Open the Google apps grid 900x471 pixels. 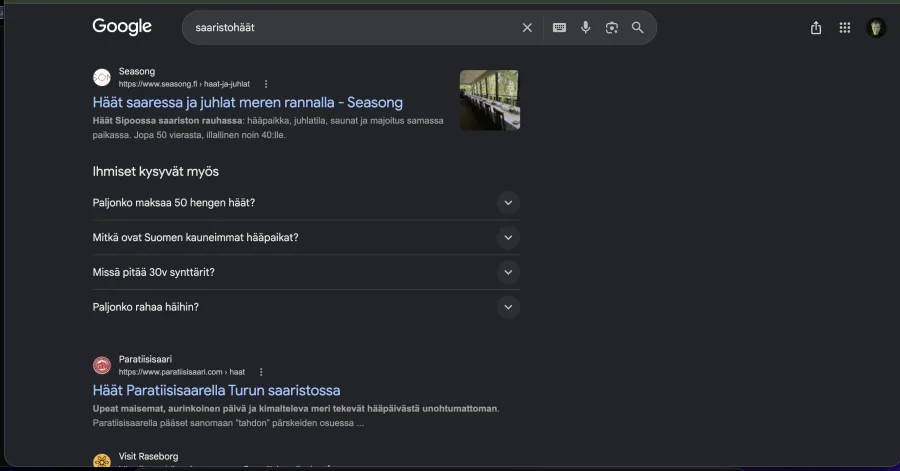(x=845, y=28)
